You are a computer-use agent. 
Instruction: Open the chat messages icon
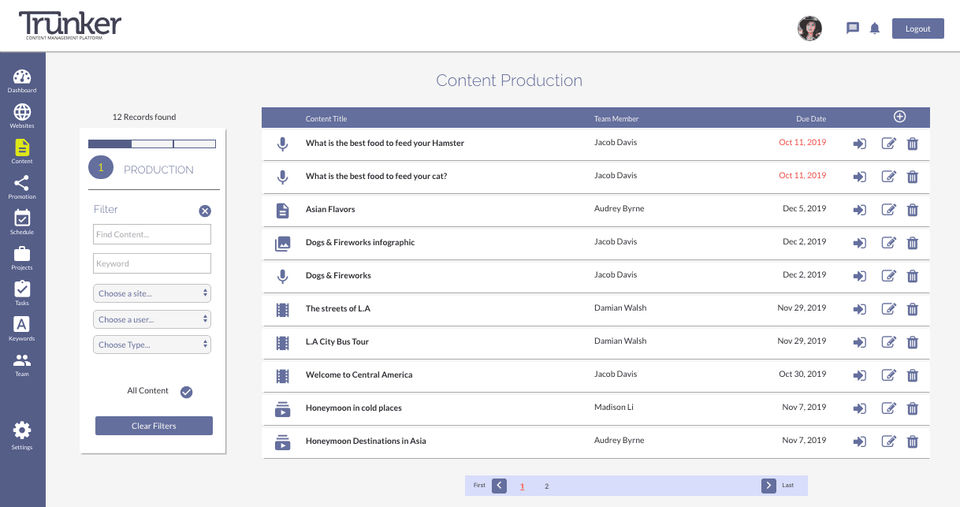point(852,28)
